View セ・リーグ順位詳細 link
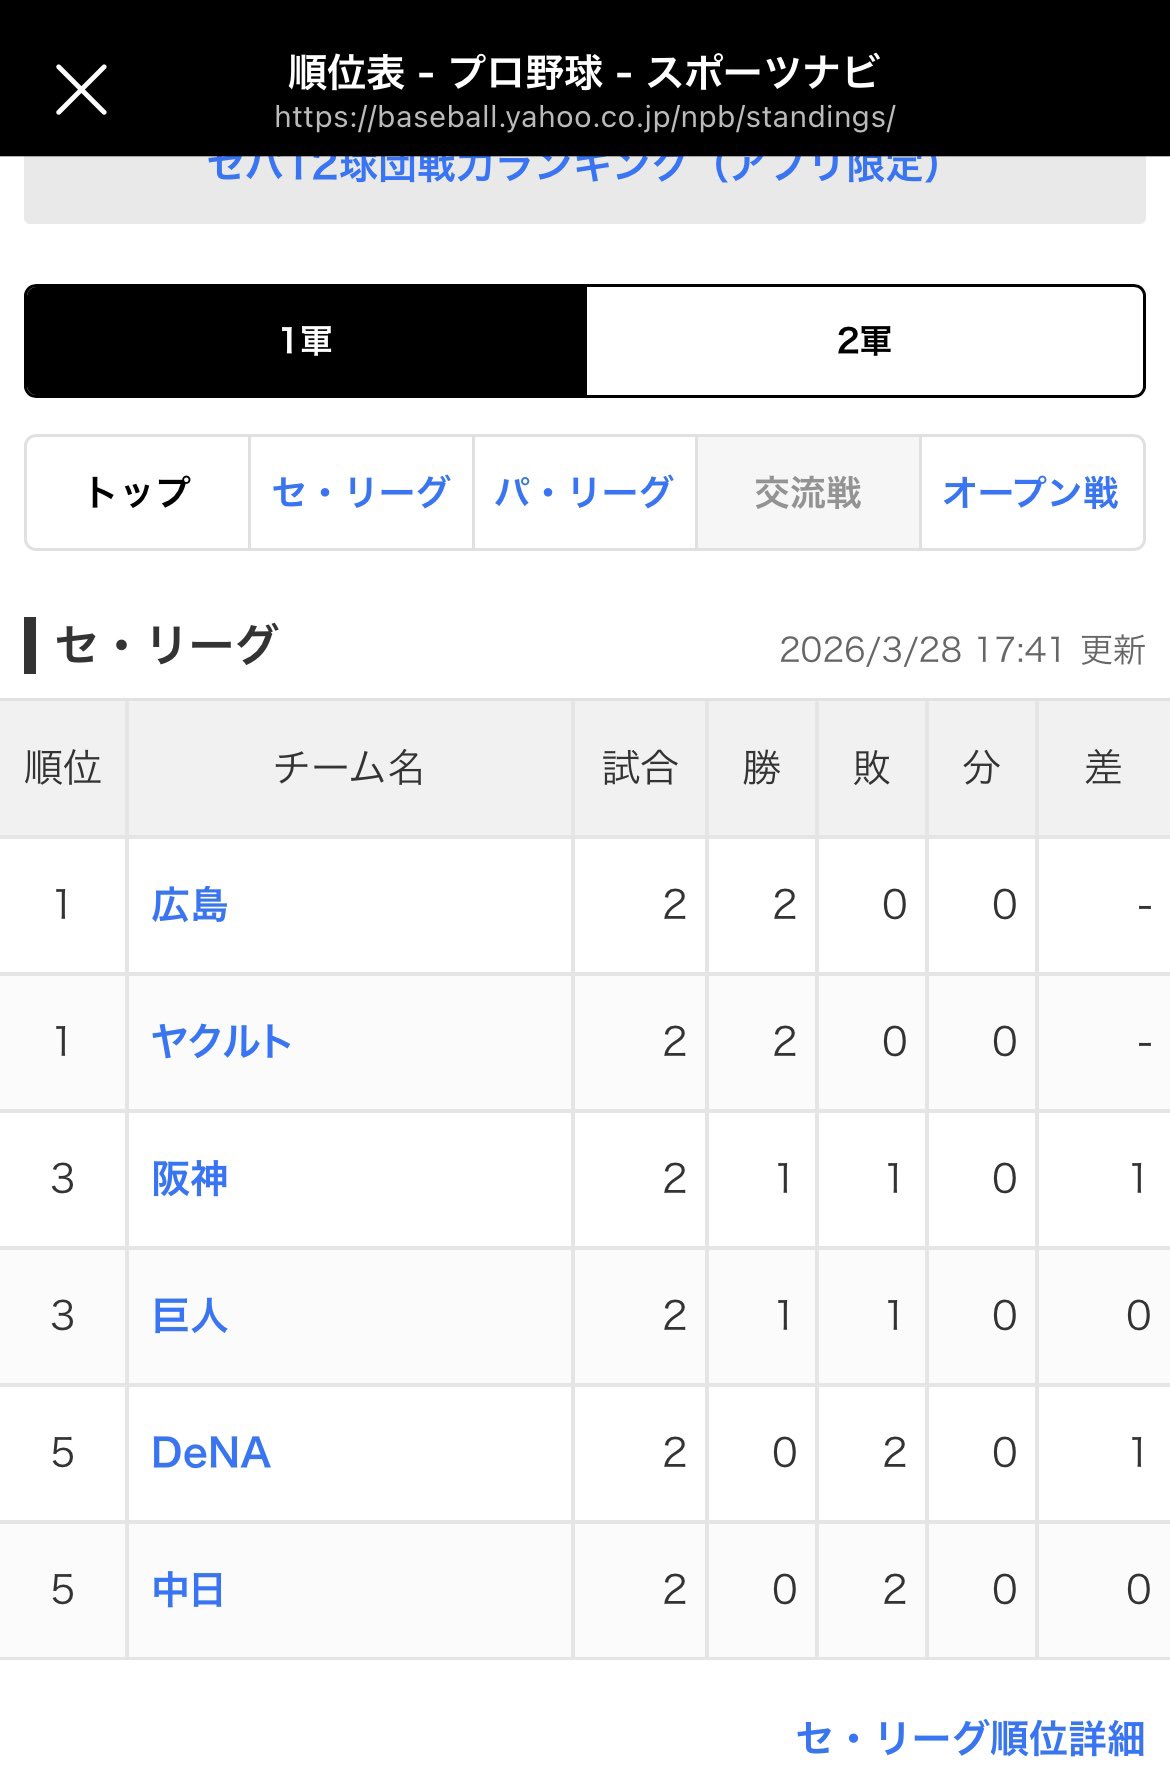This screenshot has width=1170, height=1781. pyautogui.click(x=970, y=1738)
